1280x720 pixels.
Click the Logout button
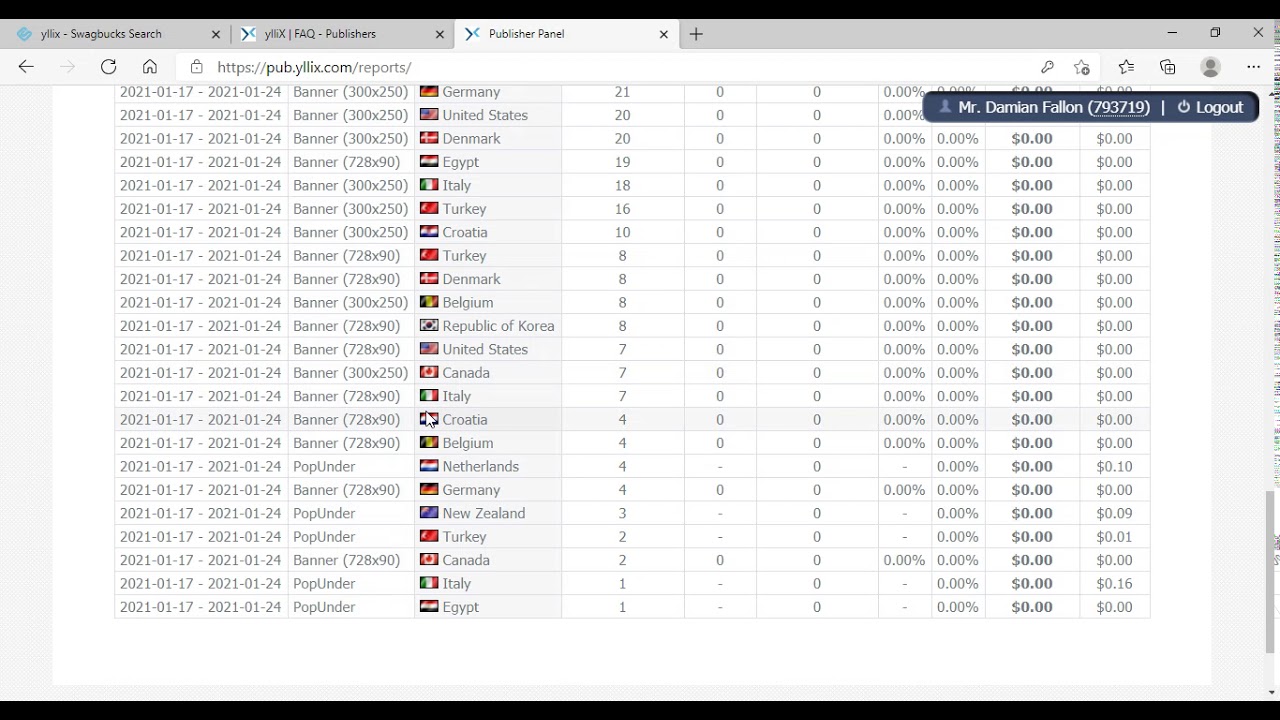point(1210,107)
